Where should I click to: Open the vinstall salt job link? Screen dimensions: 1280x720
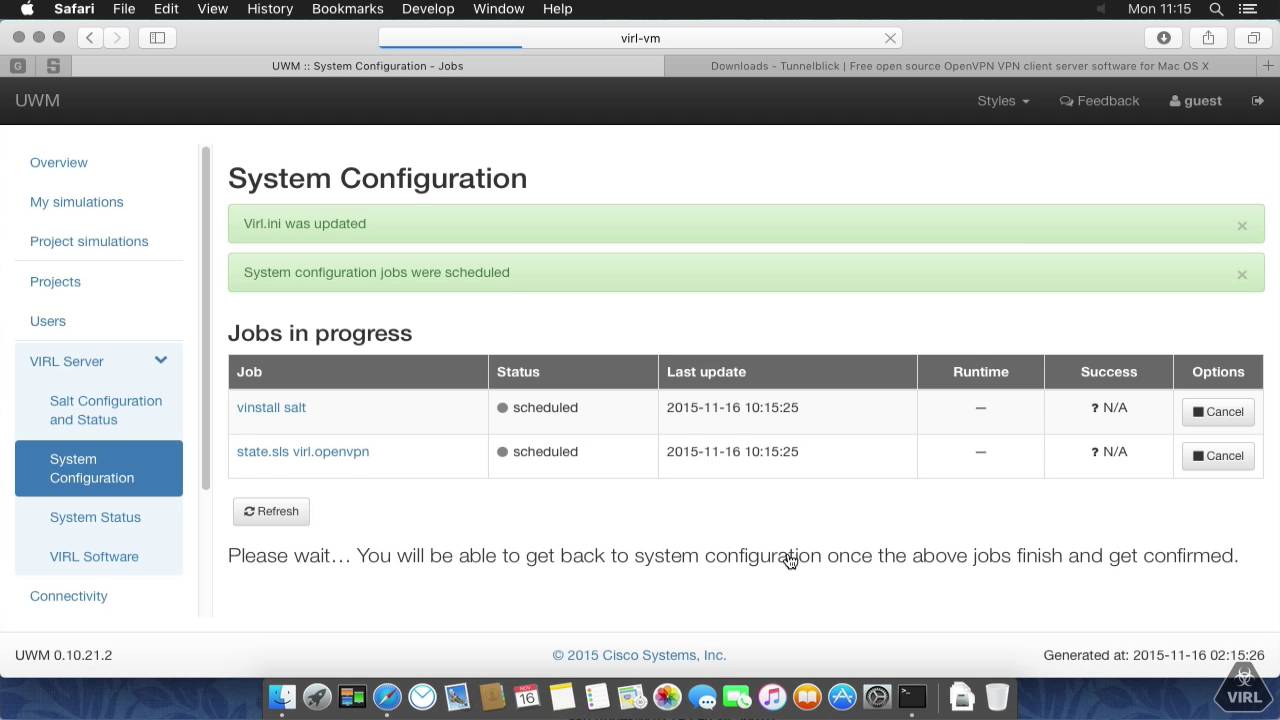271,408
